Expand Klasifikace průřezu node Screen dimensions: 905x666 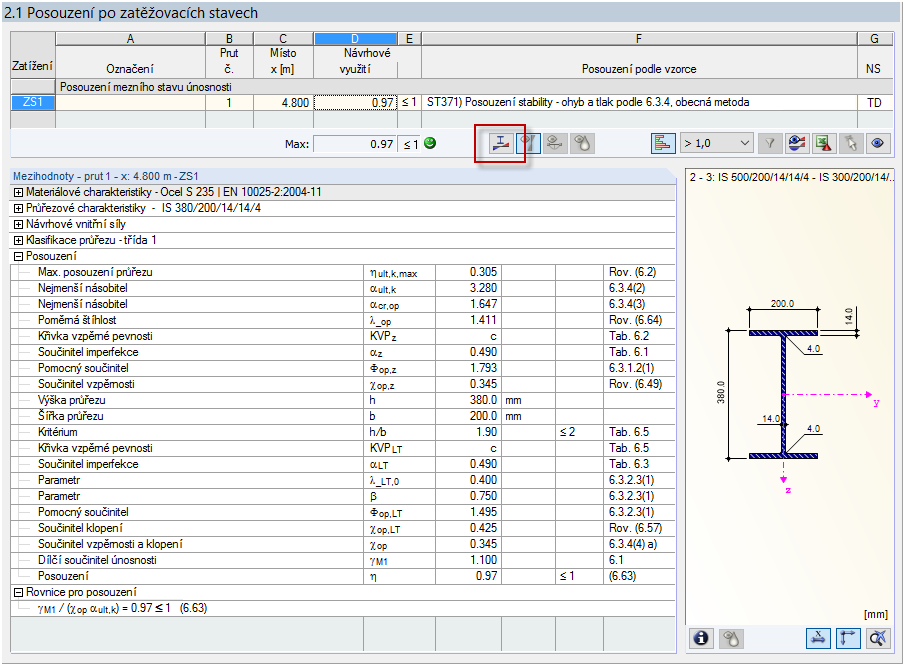click(x=18, y=240)
